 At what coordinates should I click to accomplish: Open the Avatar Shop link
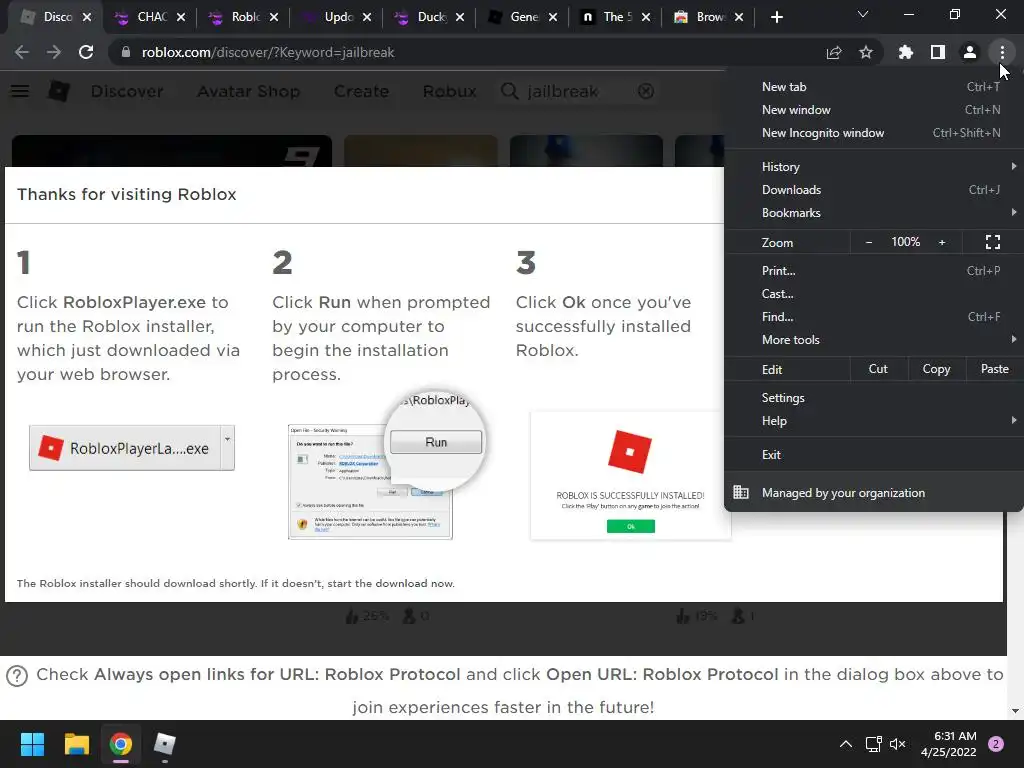point(248,91)
